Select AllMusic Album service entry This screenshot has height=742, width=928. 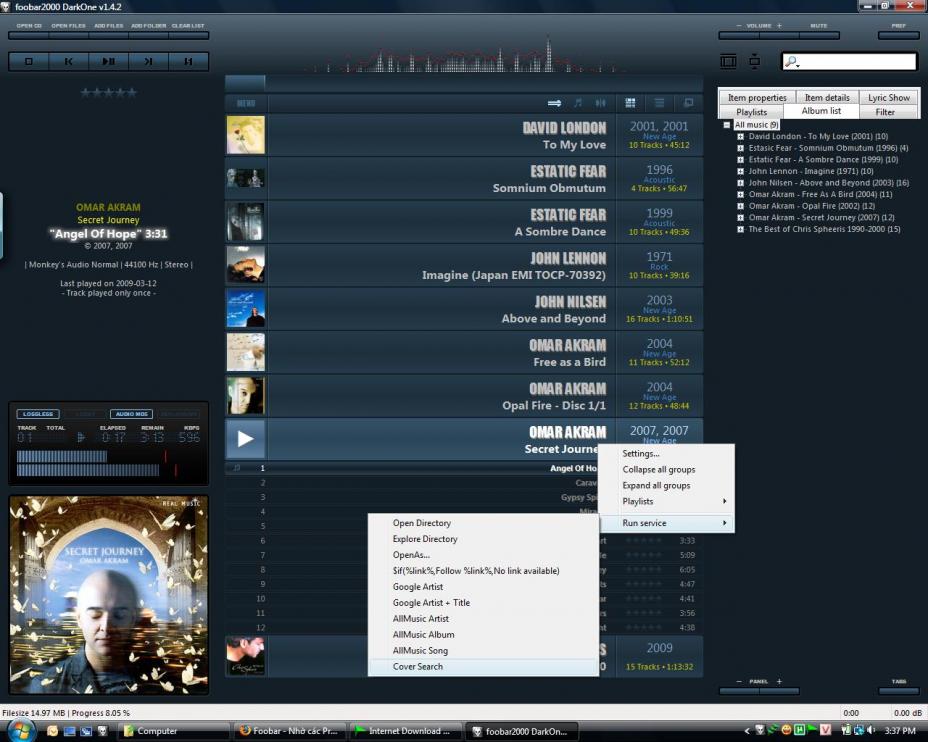(483, 634)
